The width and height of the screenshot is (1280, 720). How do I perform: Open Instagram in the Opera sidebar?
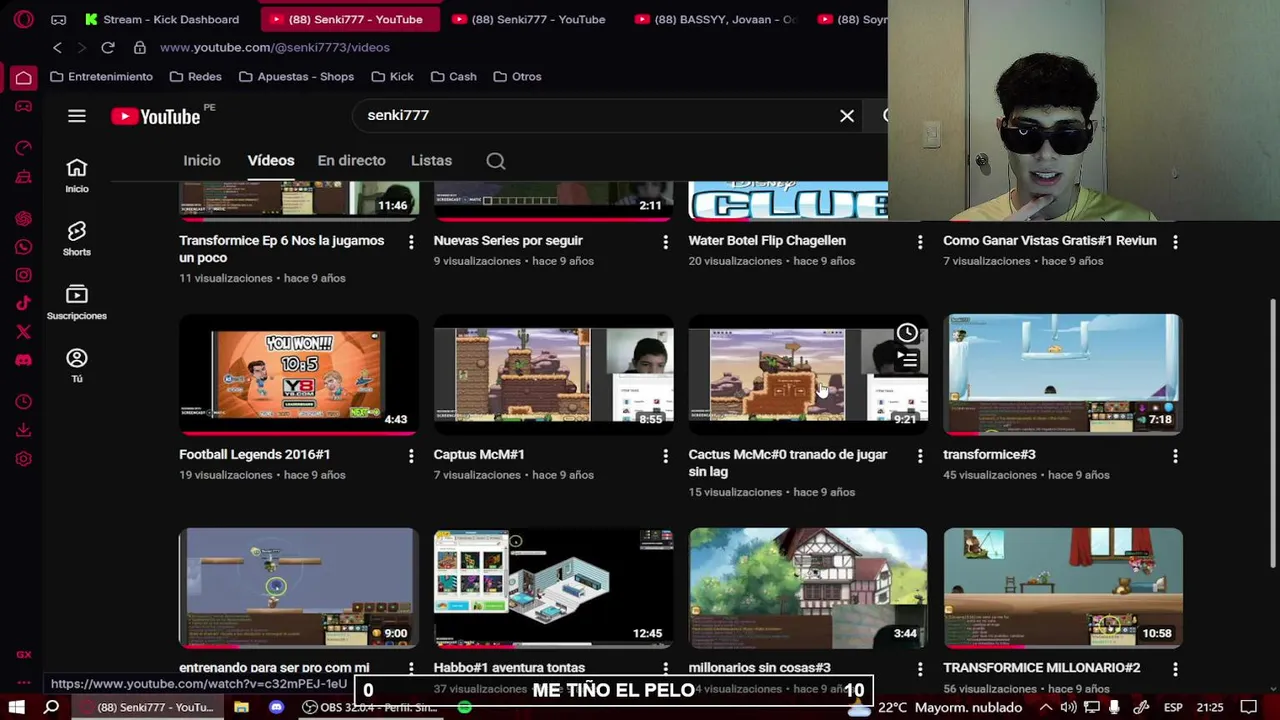tap(23, 275)
